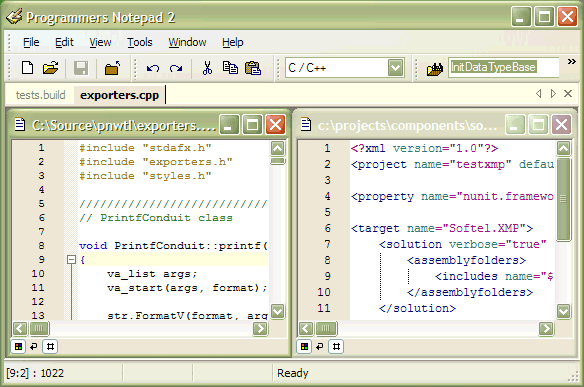
Task: Click the Copy icon in the toolbar
Action: (230, 68)
